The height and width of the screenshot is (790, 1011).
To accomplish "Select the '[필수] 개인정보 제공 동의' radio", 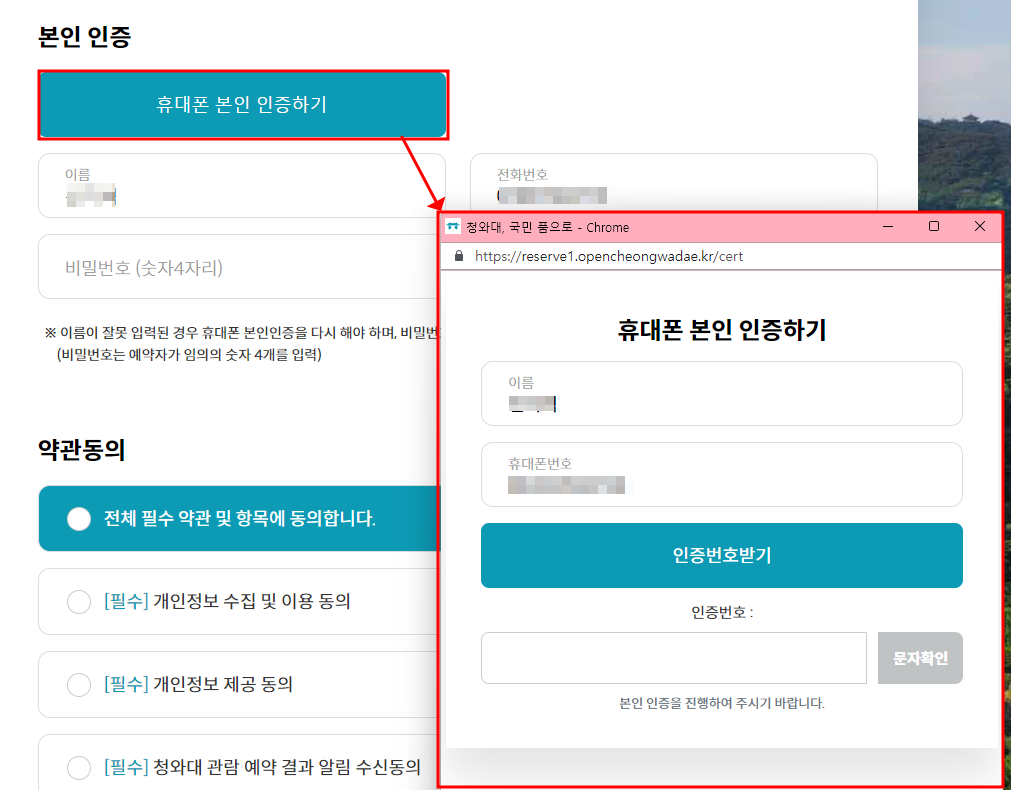I will pos(79,684).
